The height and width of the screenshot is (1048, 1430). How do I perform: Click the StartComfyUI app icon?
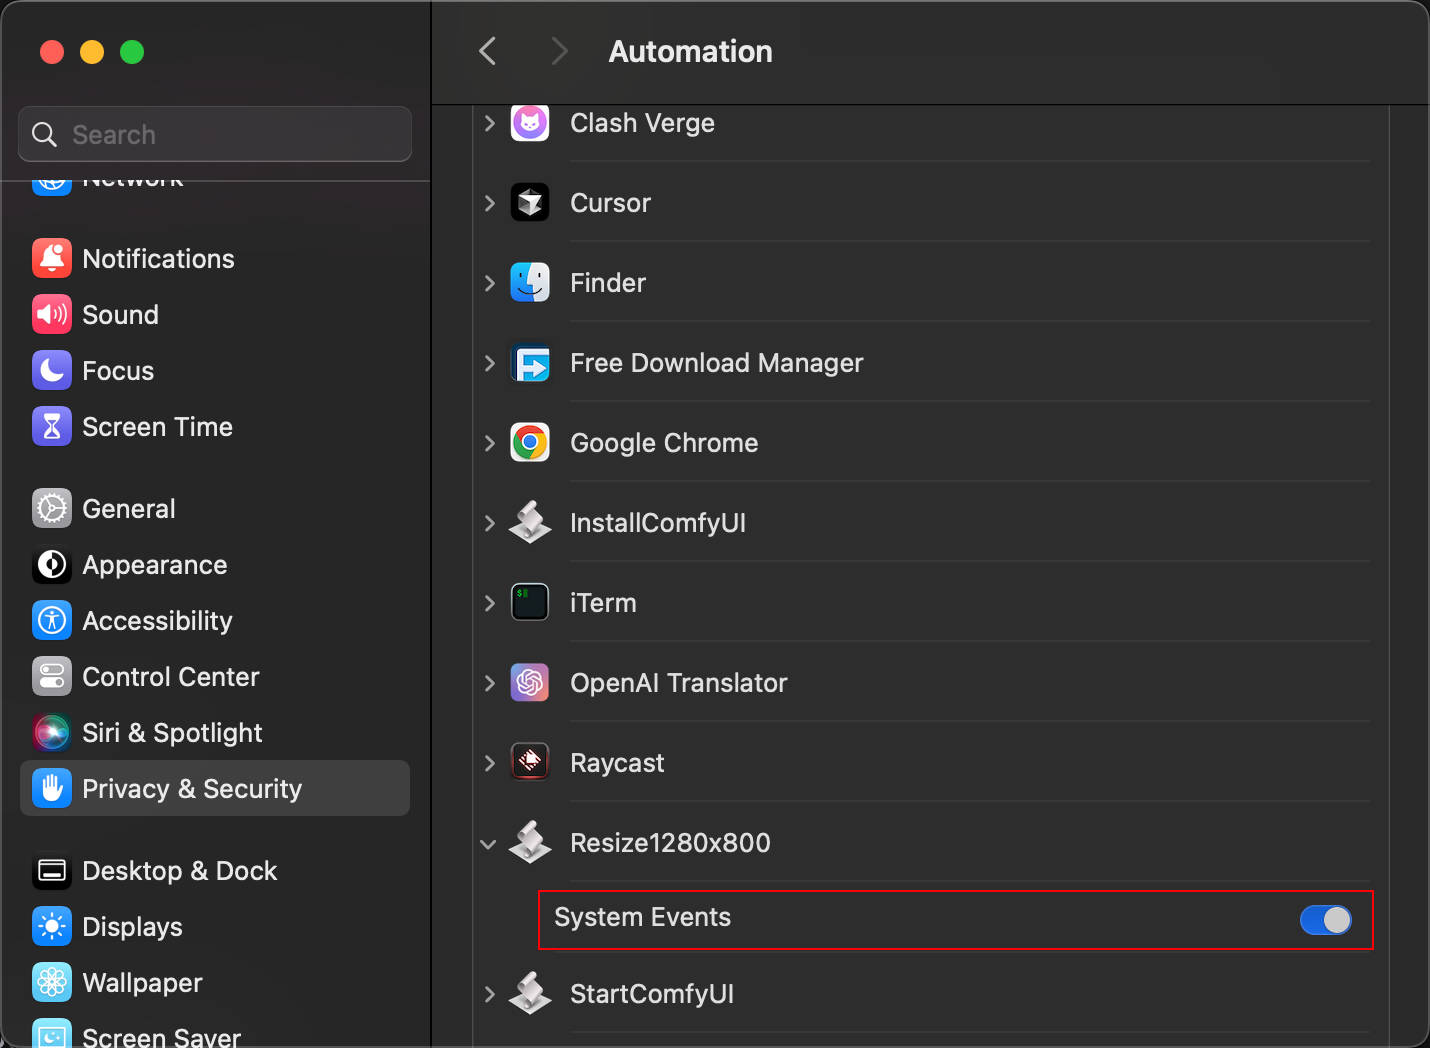530,994
